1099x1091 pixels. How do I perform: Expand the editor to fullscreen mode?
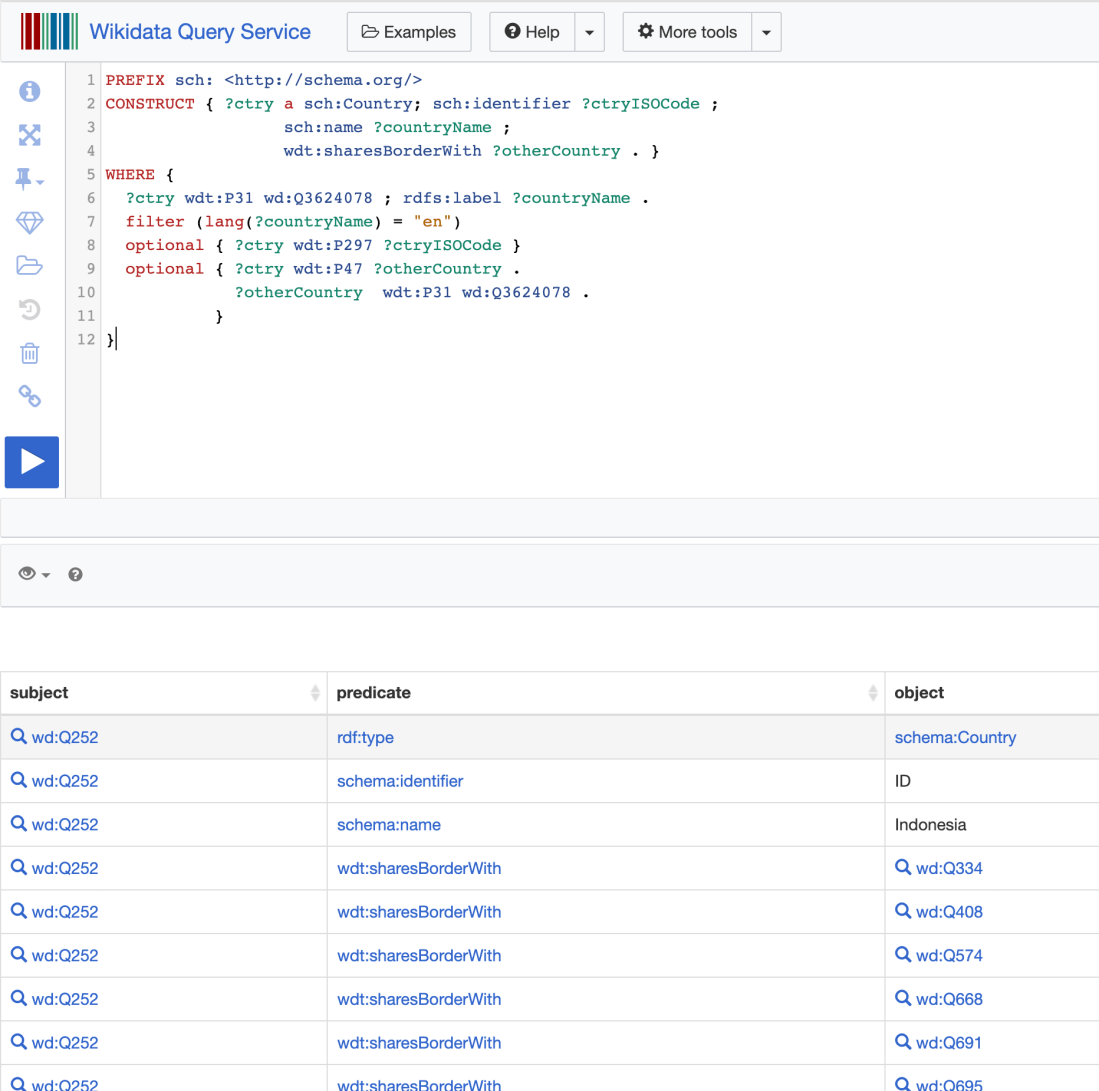pyautogui.click(x=29, y=135)
